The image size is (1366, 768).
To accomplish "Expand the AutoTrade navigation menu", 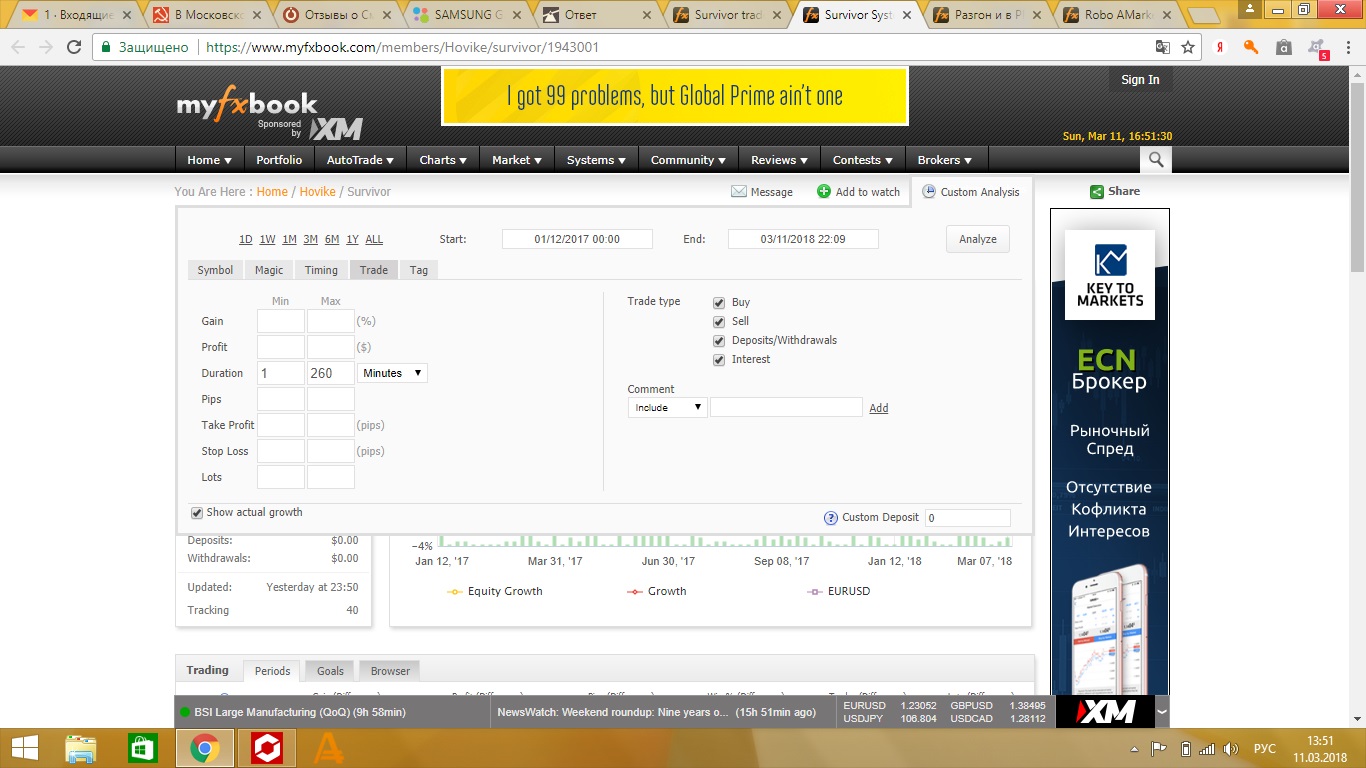I will pyautogui.click(x=360, y=160).
